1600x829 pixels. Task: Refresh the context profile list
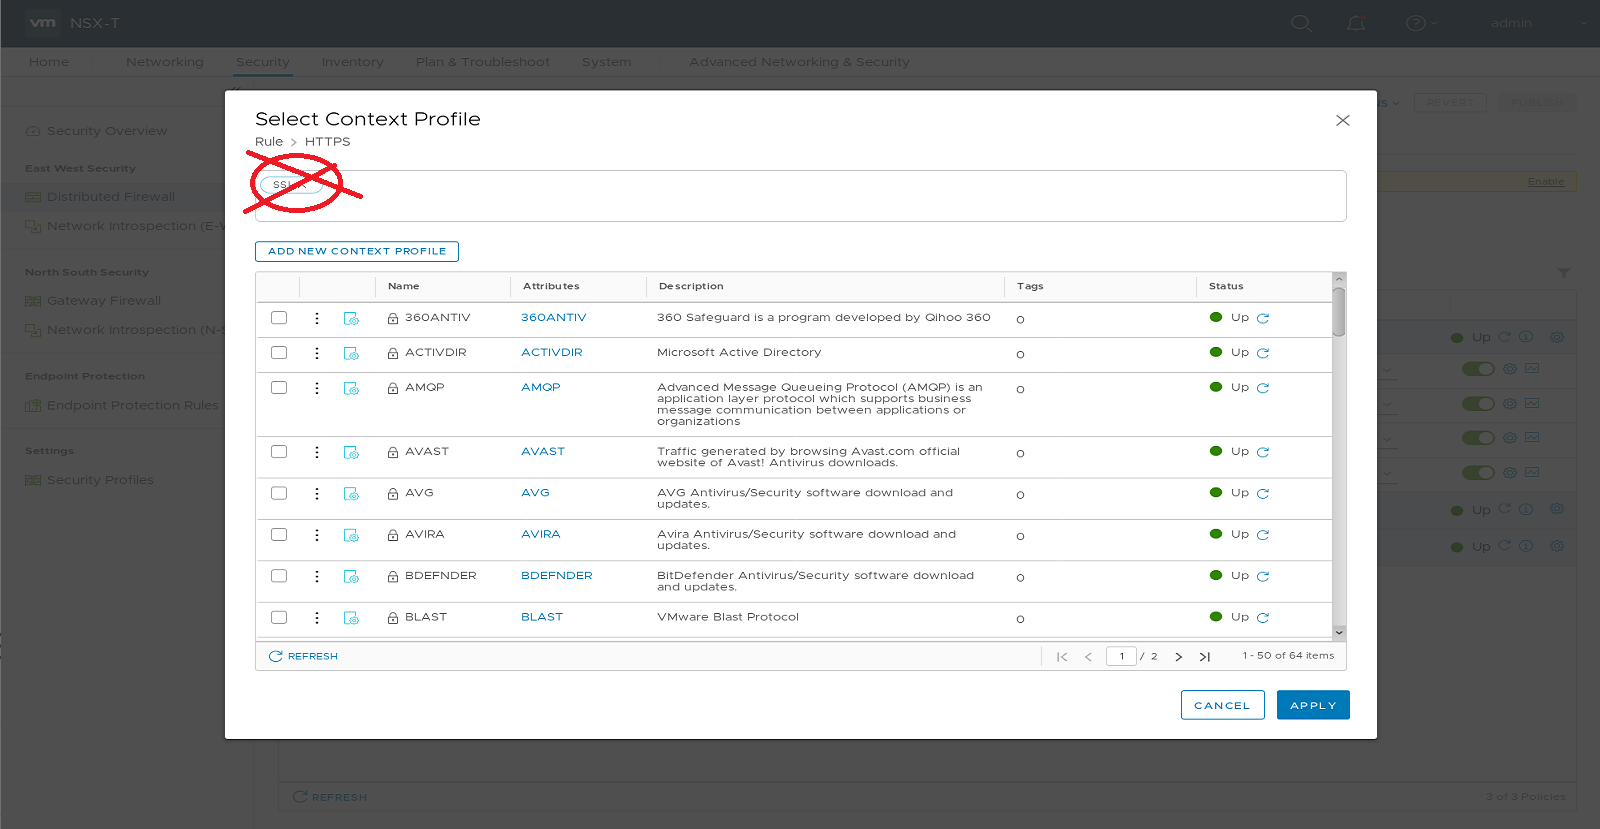point(304,657)
